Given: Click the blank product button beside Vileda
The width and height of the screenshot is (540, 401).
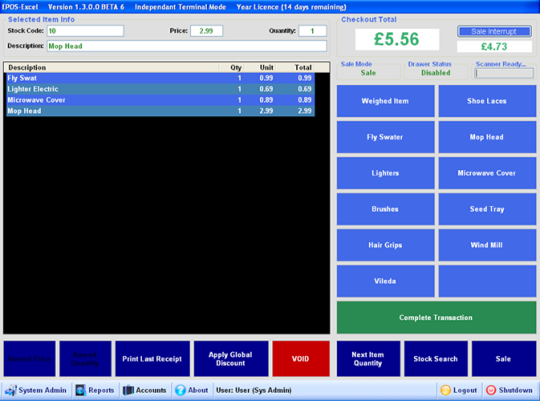Looking at the screenshot, I should (x=487, y=281).
